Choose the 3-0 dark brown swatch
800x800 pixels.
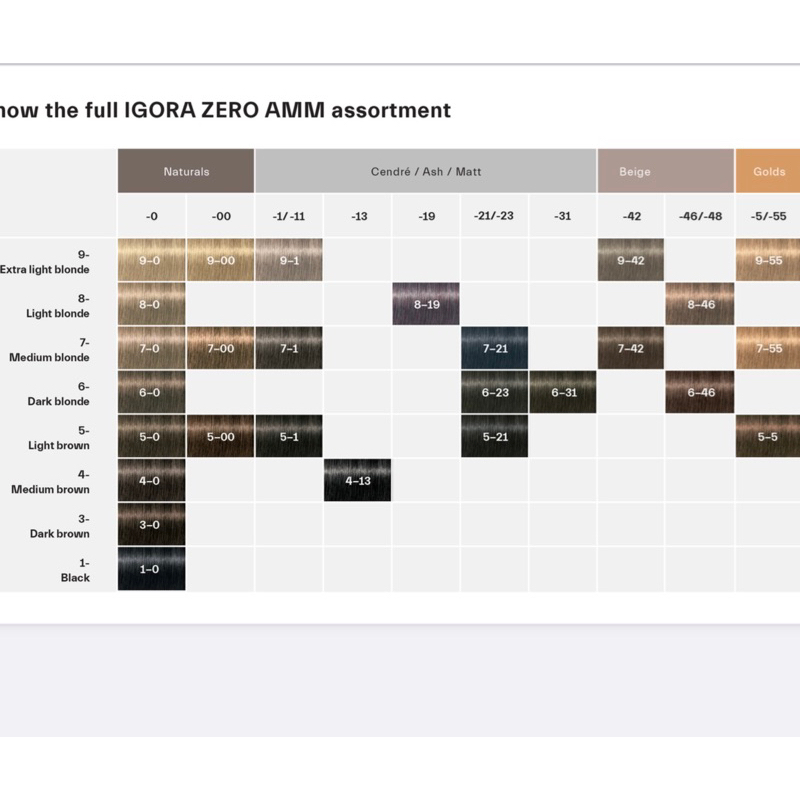click(x=152, y=524)
